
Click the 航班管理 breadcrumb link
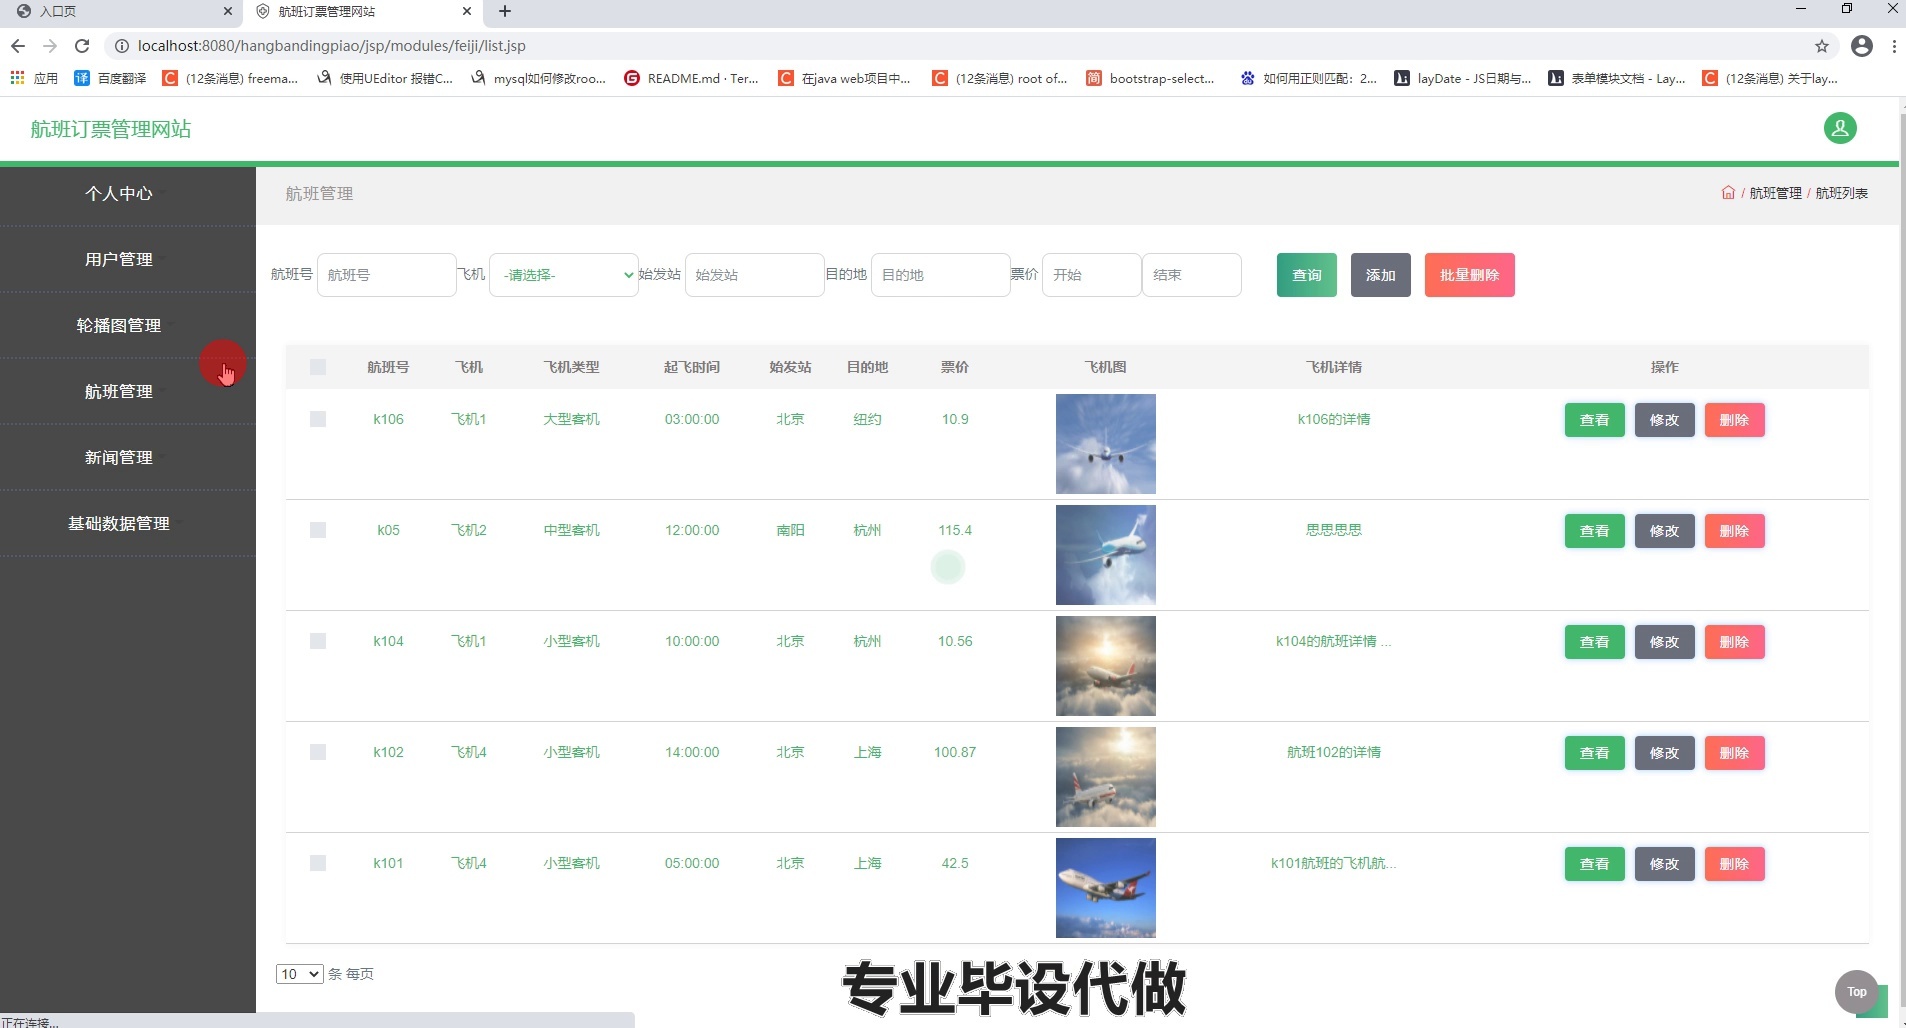pos(1776,193)
